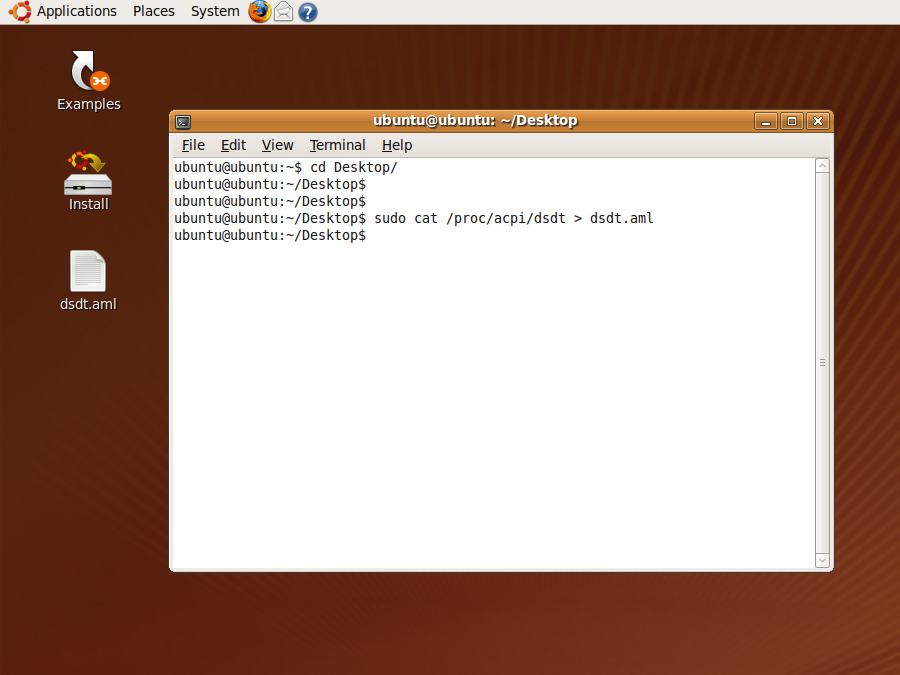The height and width of the screenshot is (675, 900).
Task: Click the ubuntu@ubuntu Desktop window titlebar
Action: 475,120
